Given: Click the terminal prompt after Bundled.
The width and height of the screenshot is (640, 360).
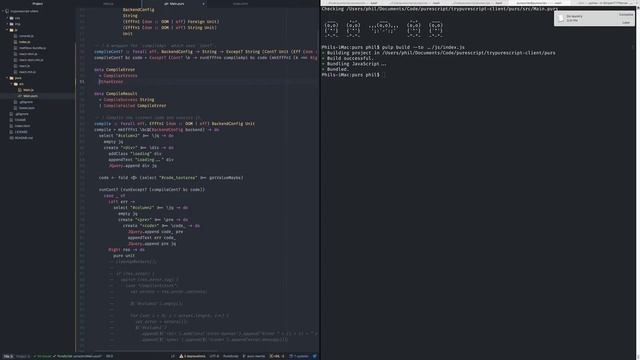Looking at the screenshot, I should pos(351,75).
